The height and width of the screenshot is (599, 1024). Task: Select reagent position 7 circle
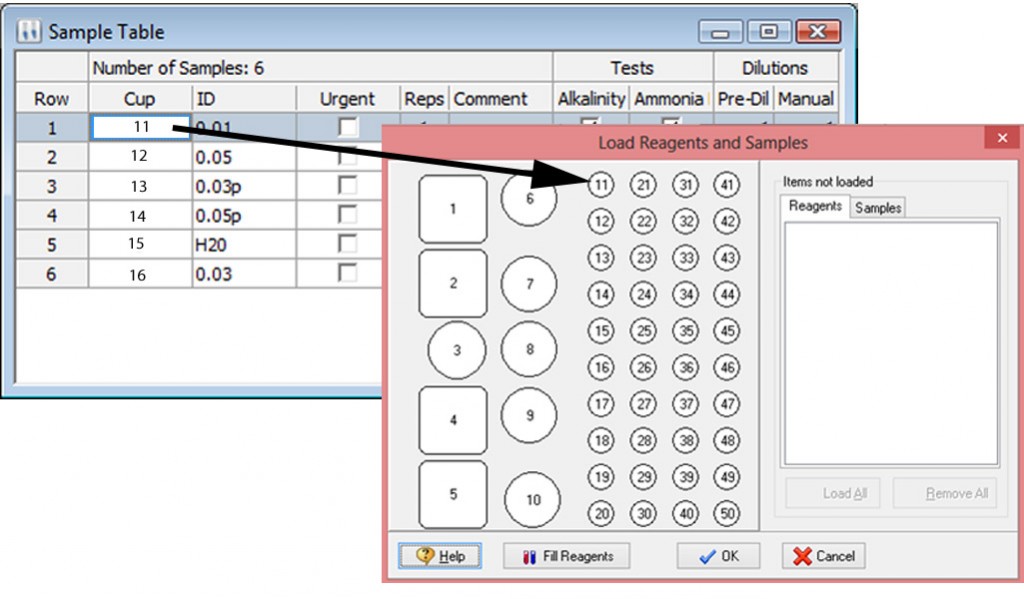[529, 285]
